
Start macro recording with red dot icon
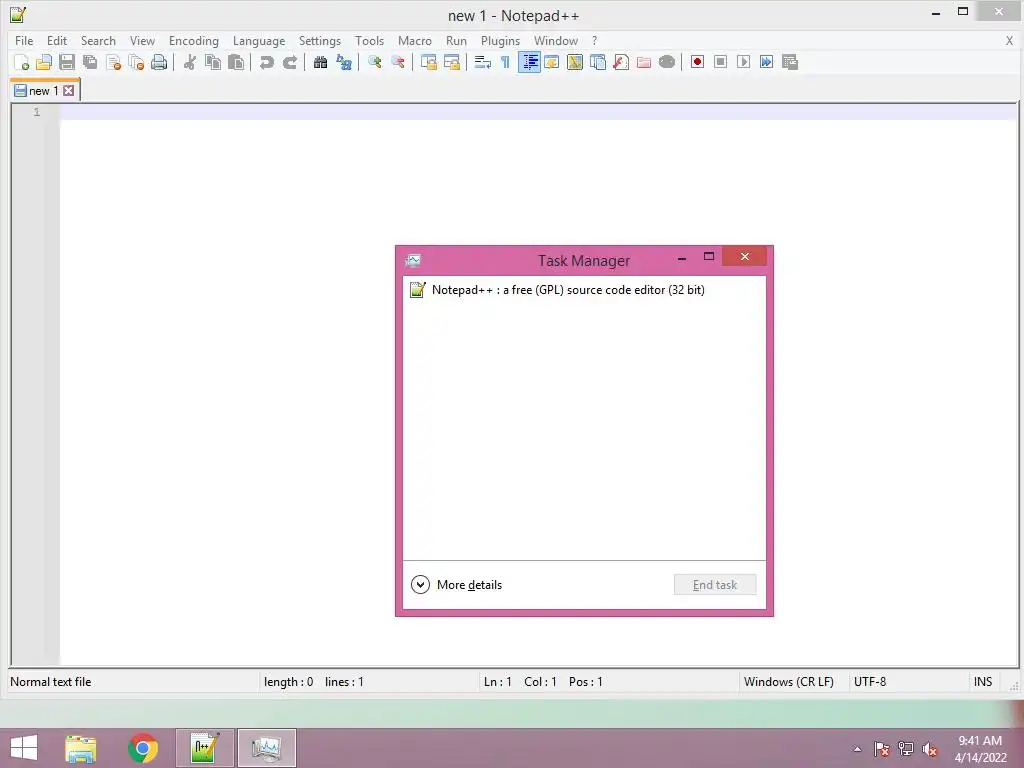click(697, 62)
